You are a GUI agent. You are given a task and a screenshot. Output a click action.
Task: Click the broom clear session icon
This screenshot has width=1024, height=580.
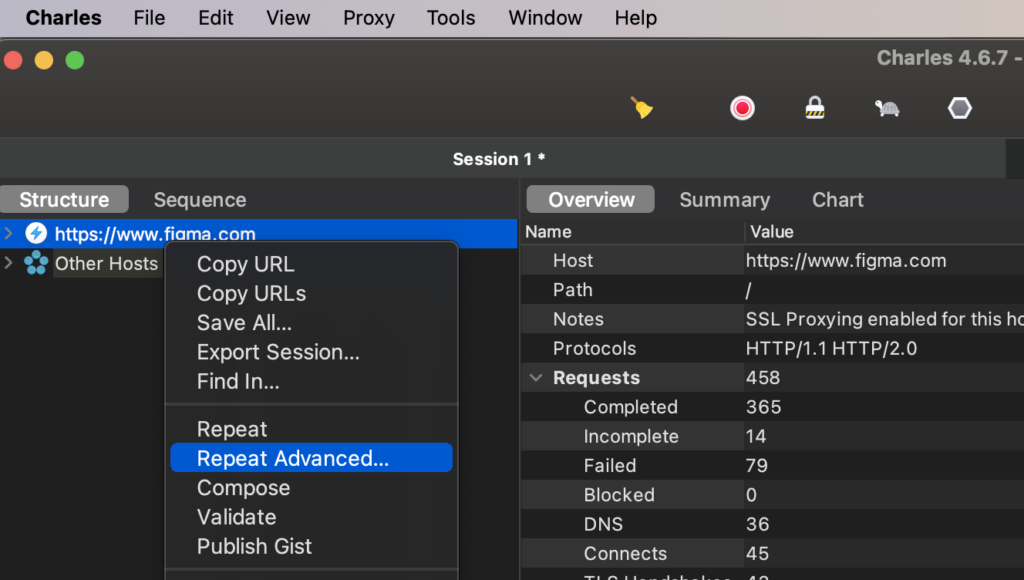(x=641, y=108)
